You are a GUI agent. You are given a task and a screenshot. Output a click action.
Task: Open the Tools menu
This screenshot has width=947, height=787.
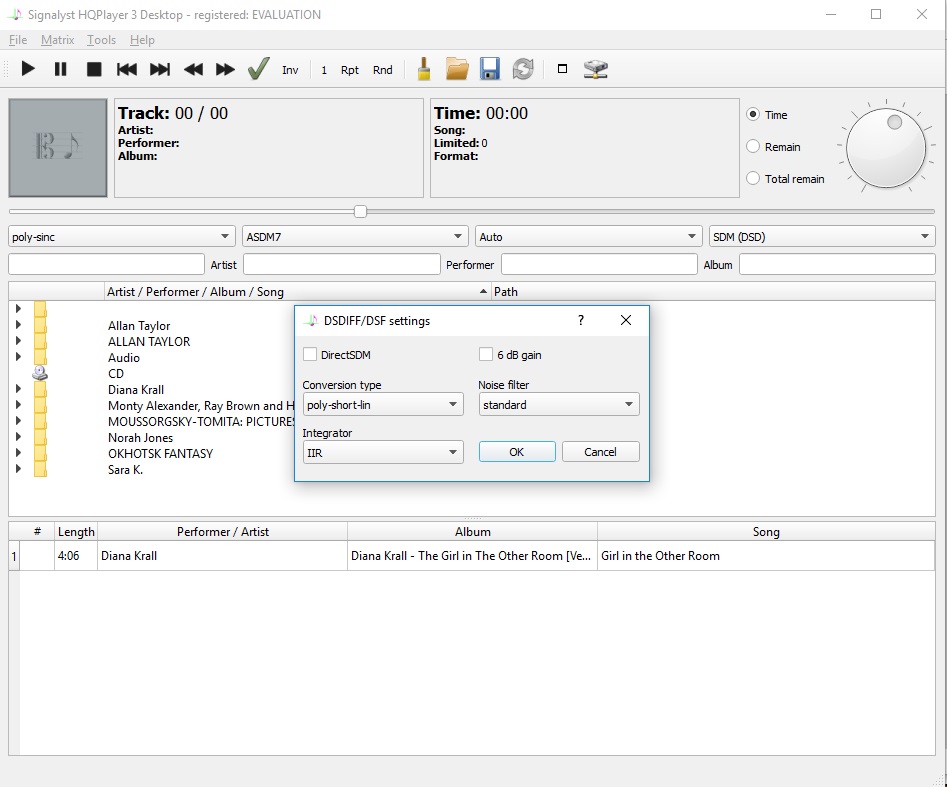point(101,40)
